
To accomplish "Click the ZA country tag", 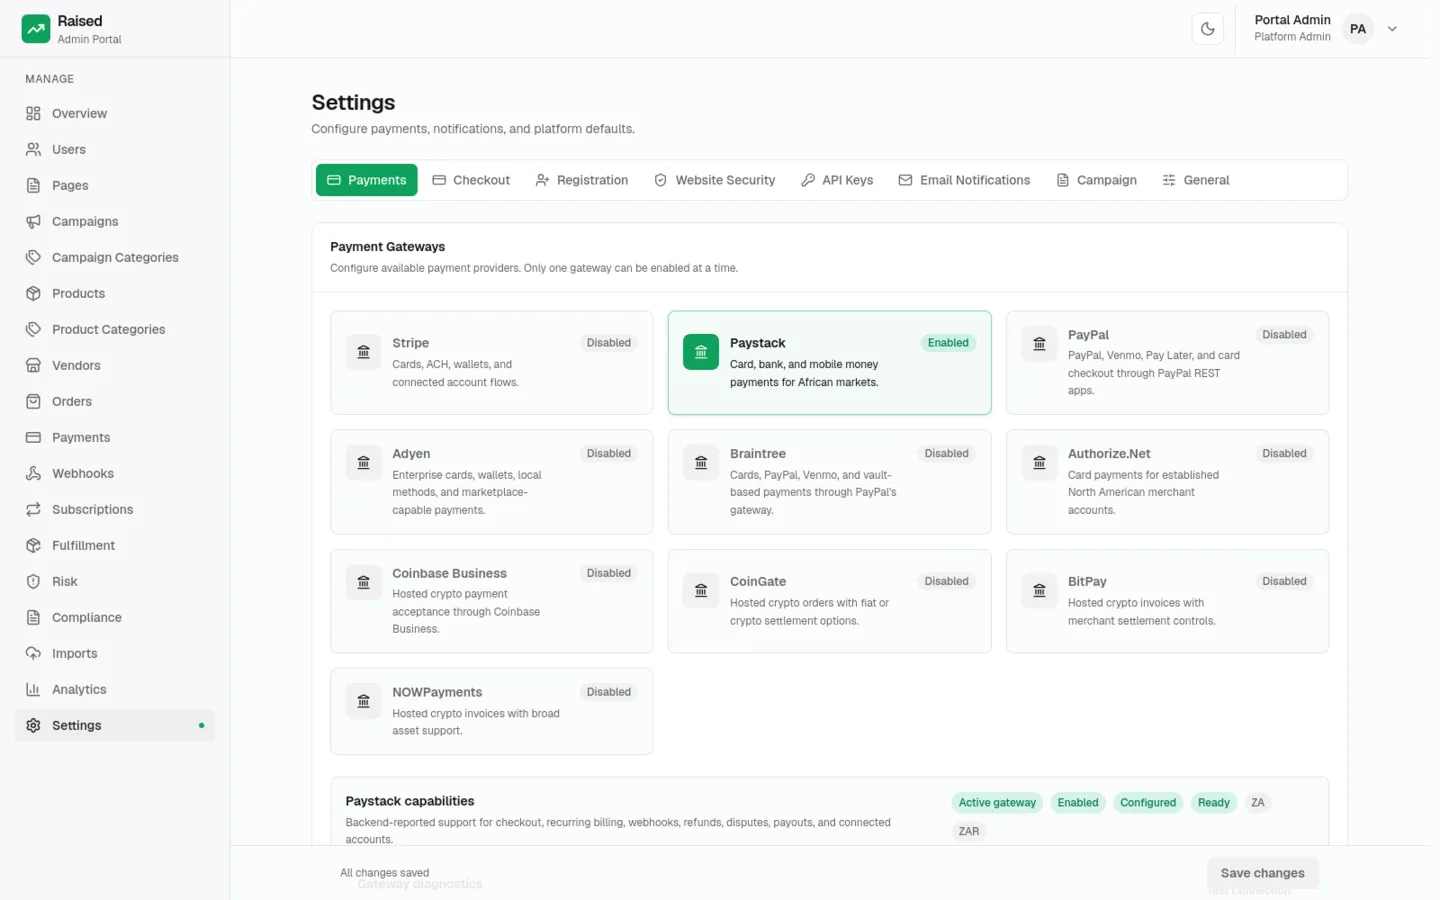I will [1258, 803].
